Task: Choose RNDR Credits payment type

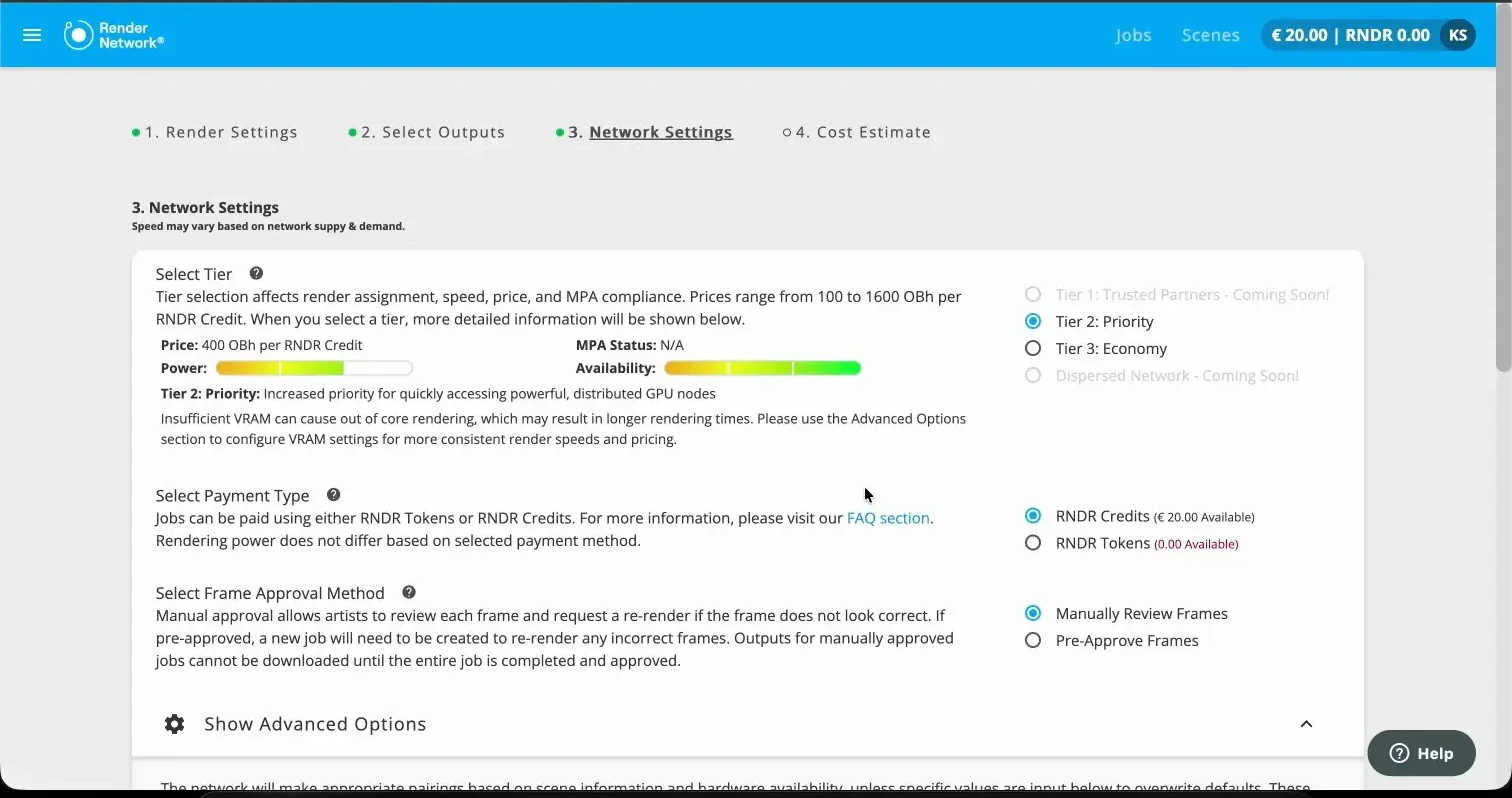Action: click(1033, 516)
